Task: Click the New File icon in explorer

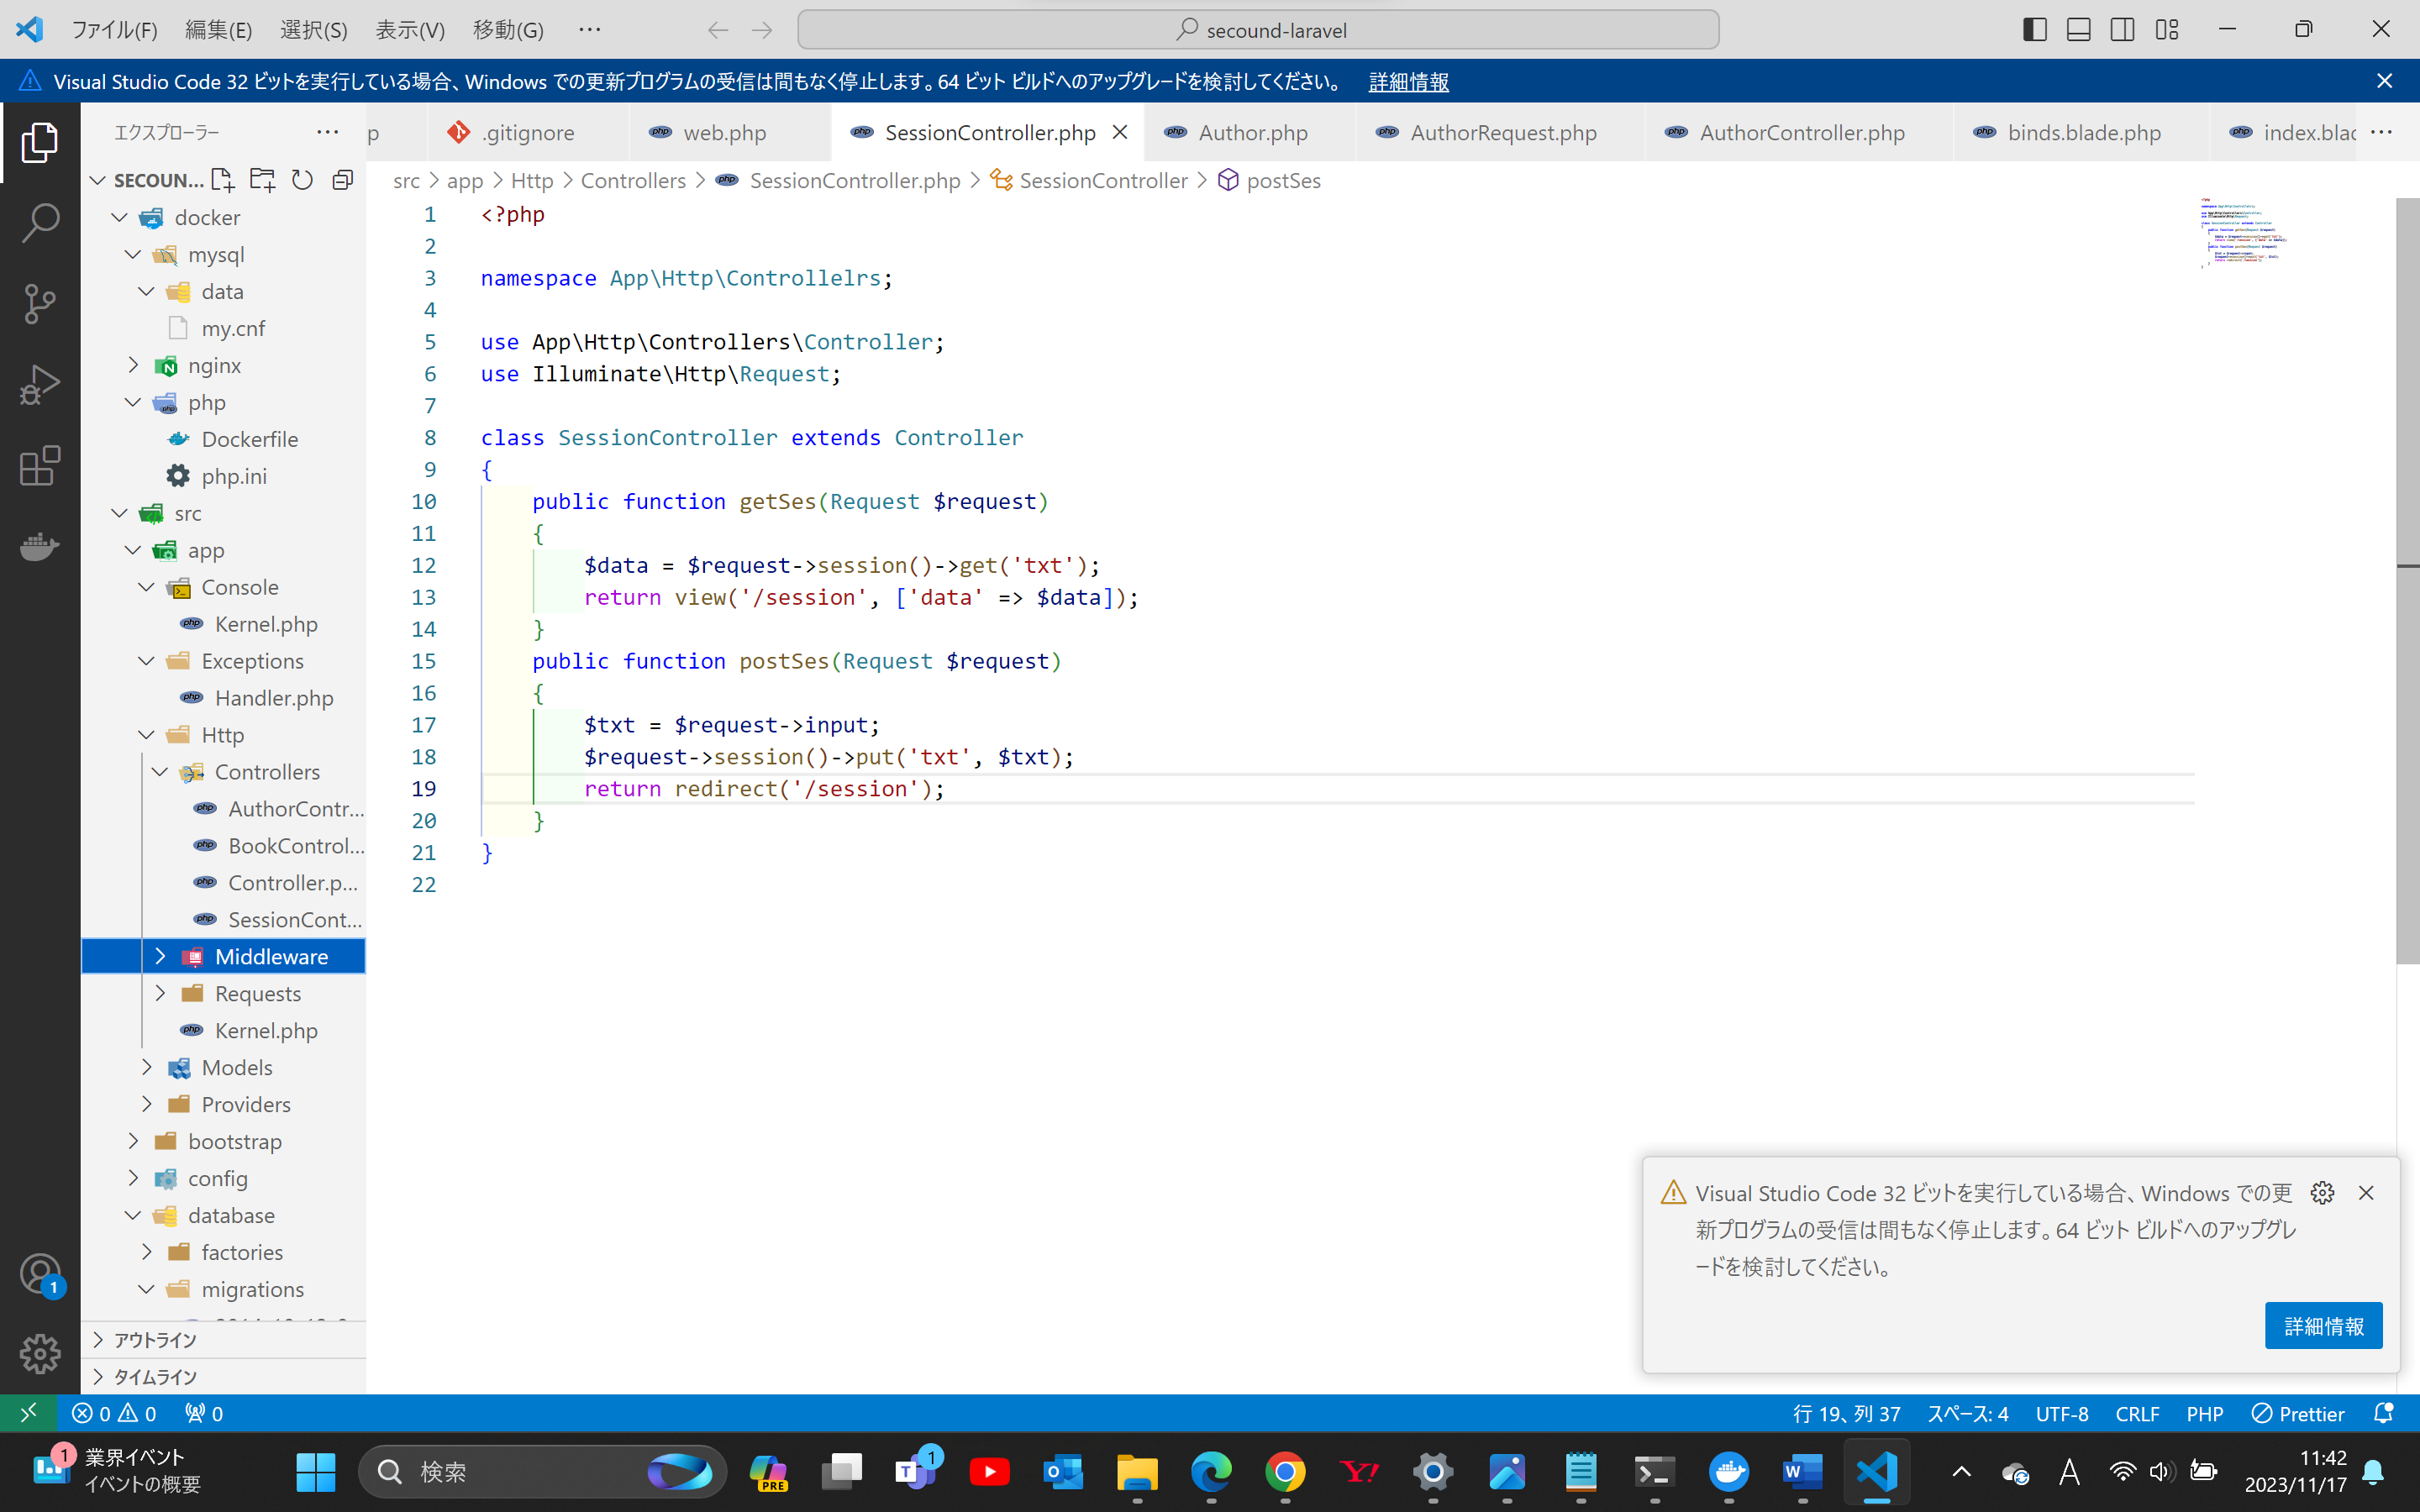Action: point(222,180)
